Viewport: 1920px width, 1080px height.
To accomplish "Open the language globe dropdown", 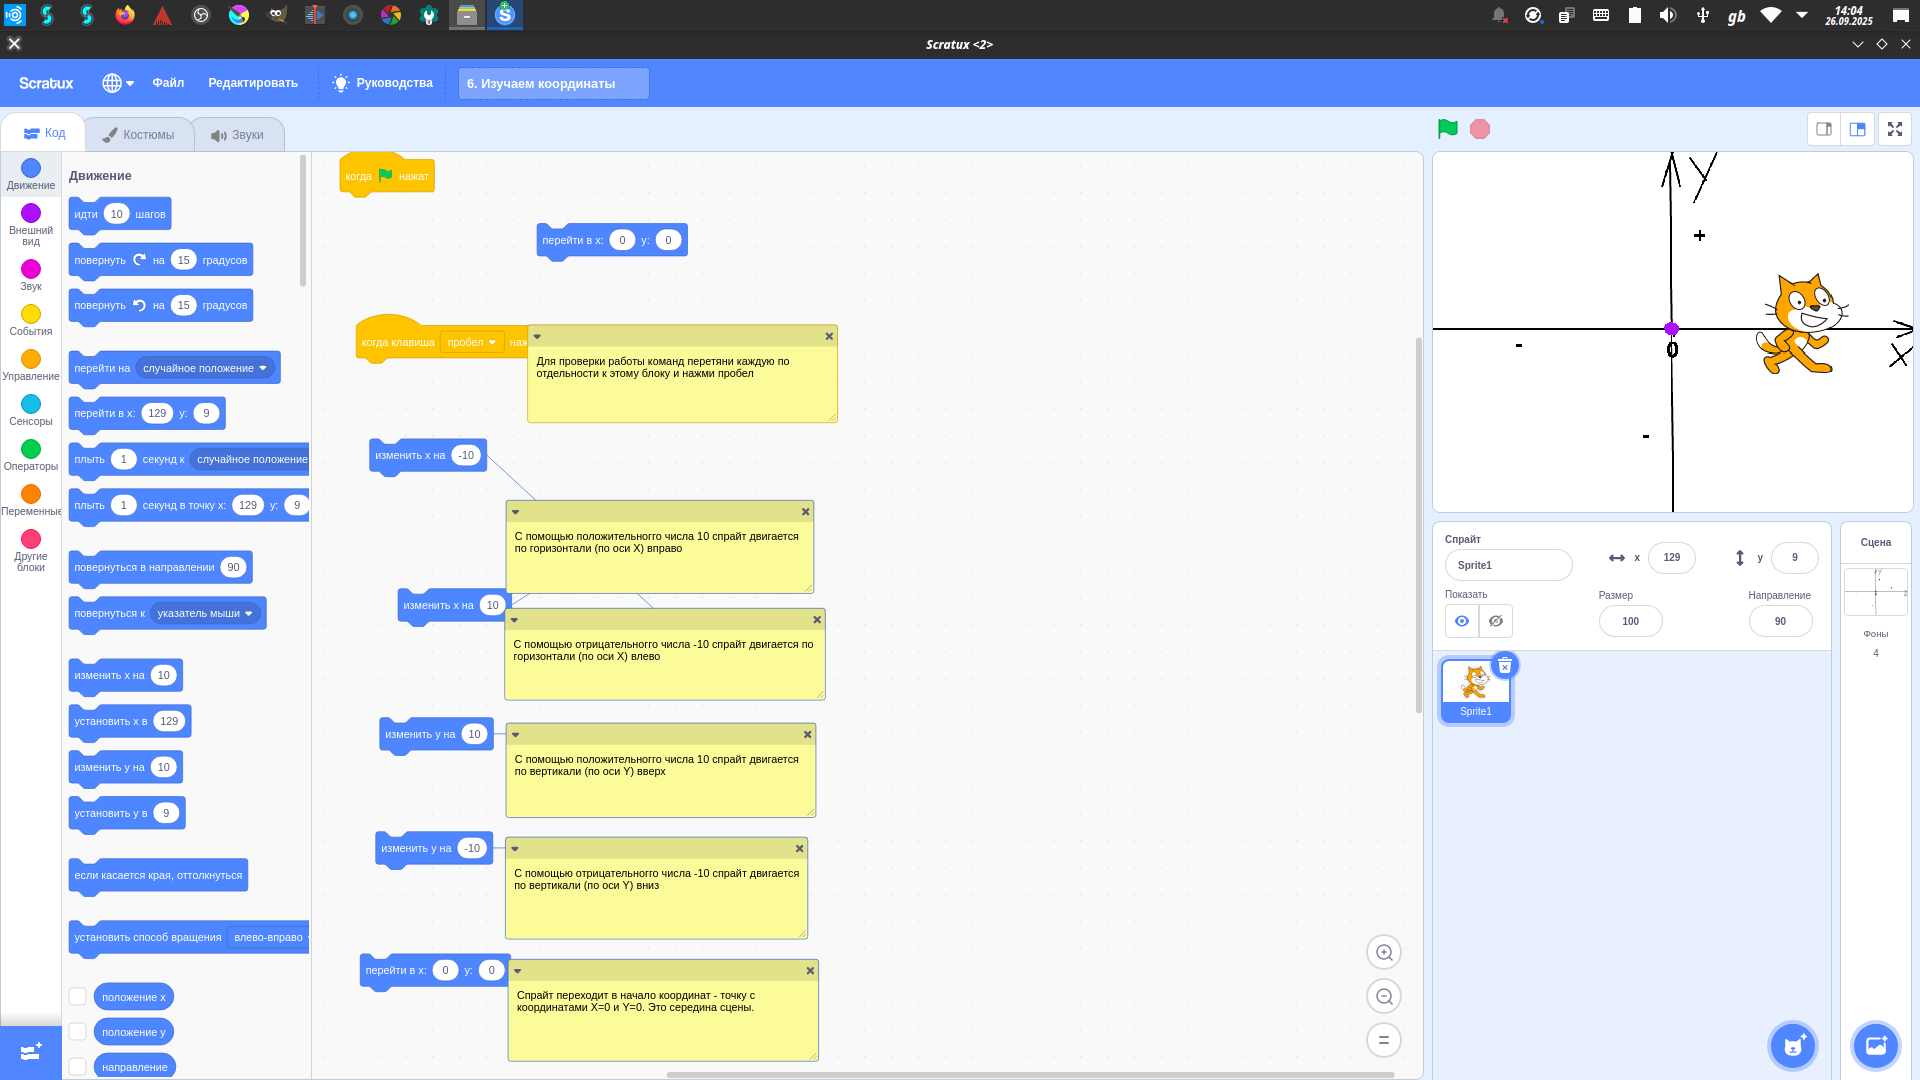I will 117,83.
